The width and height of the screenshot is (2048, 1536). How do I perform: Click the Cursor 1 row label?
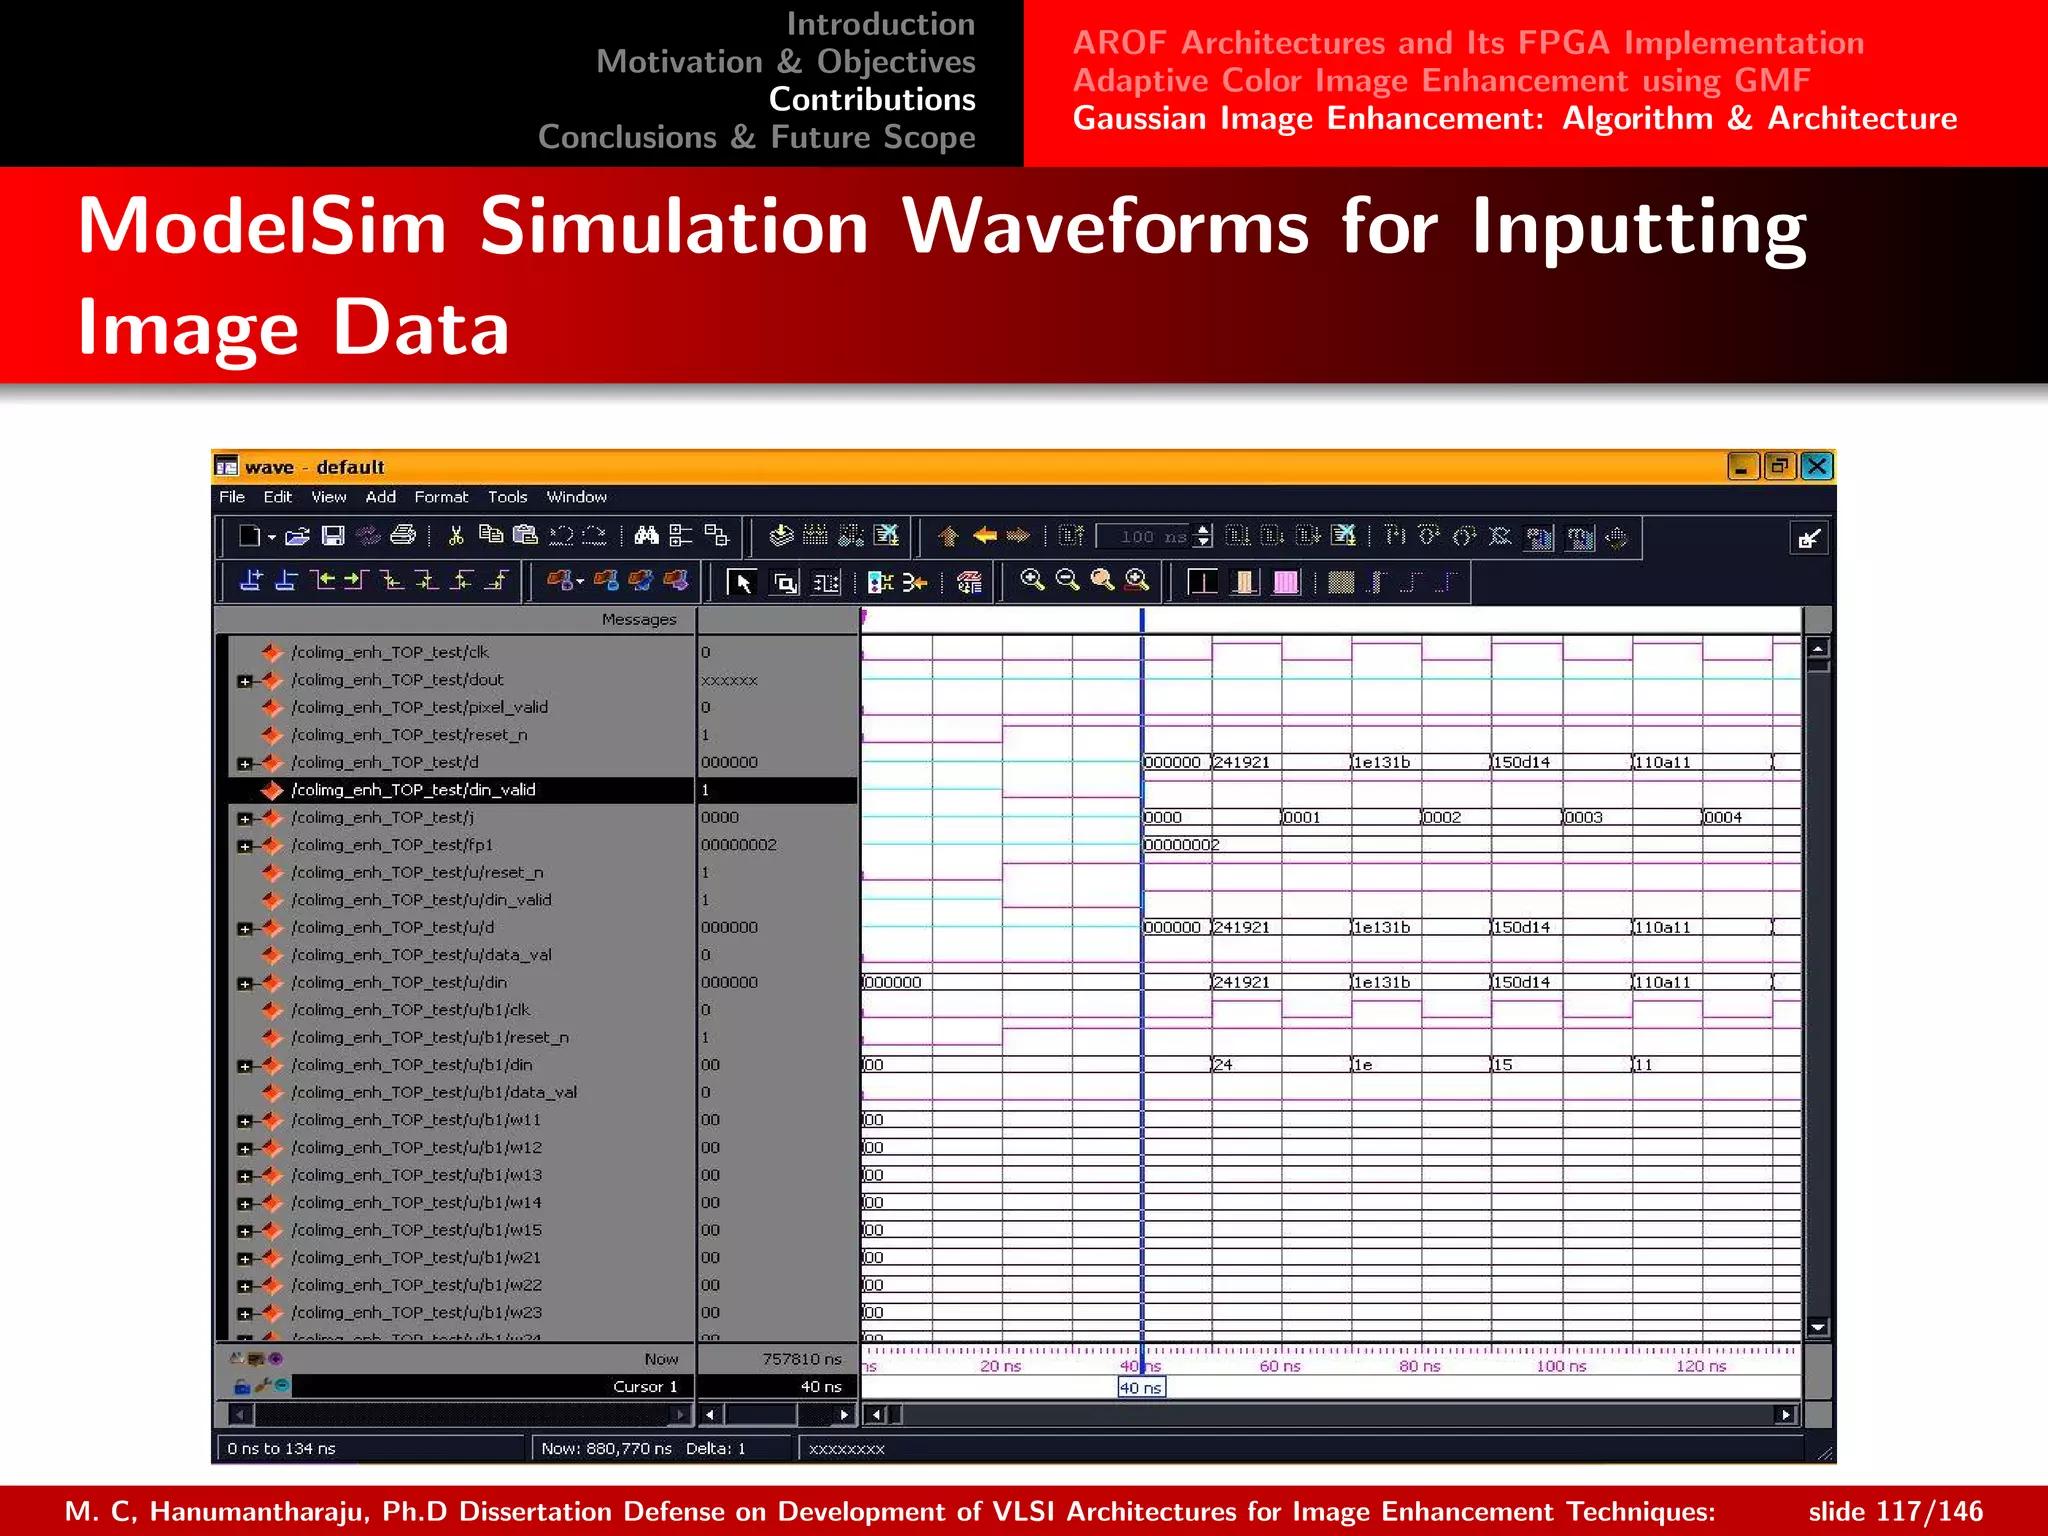pos(645,1387)
